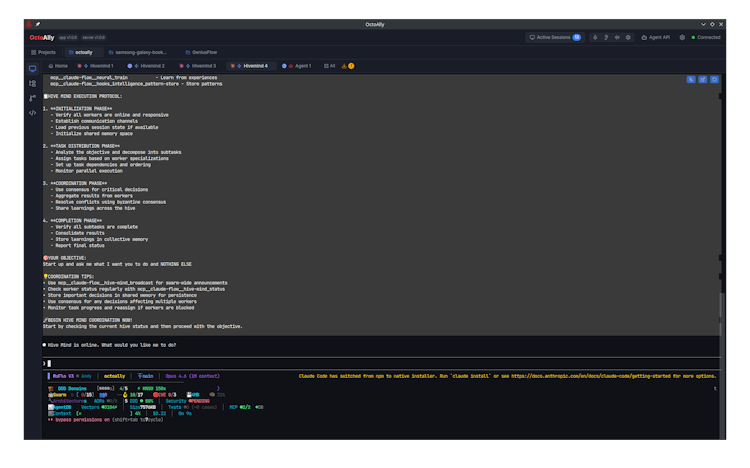750x468 pixels.
Task: Click the microphone icon in header
Action: [x=595, y=37]
